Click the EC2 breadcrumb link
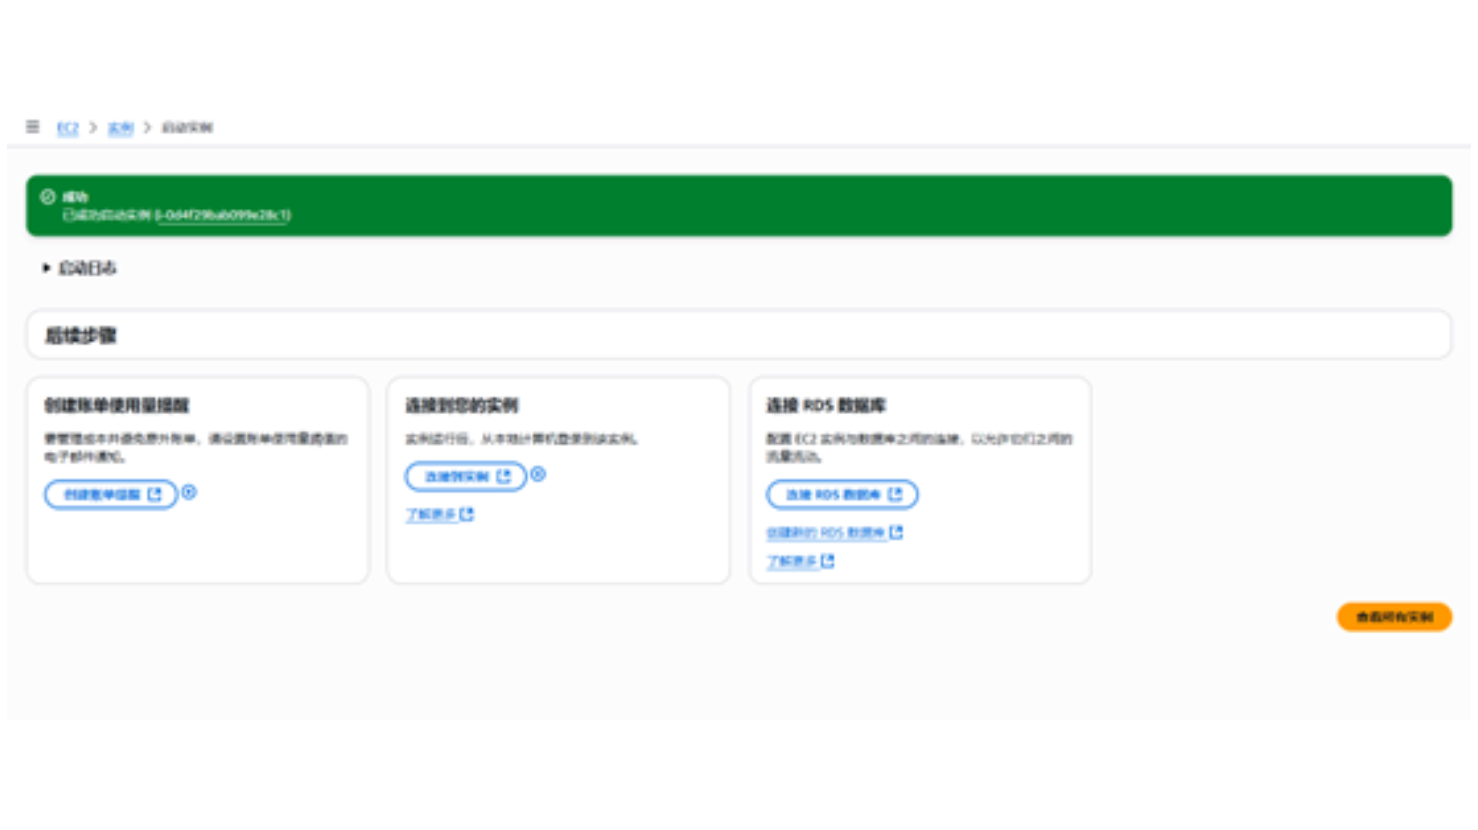The width and height of the screenshot is (1478, 830). point(67,128)
